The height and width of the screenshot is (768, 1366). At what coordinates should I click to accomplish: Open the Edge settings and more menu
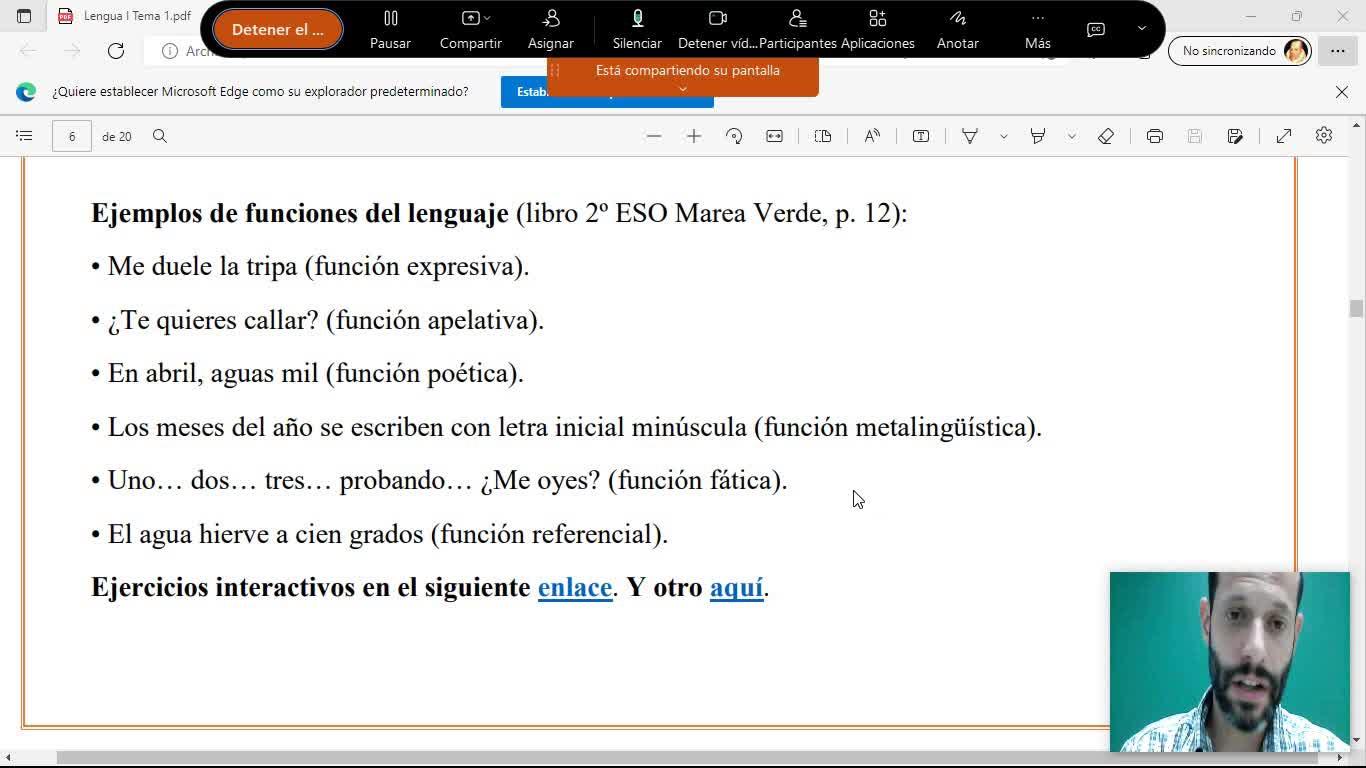1338,51
